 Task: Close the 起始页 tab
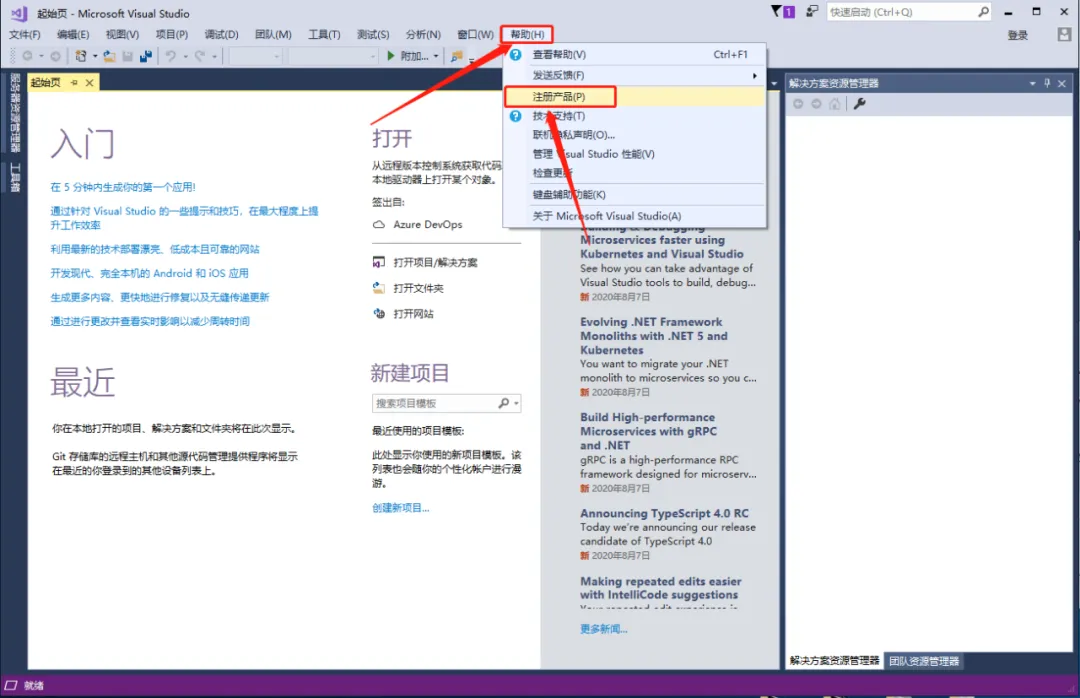90,83
